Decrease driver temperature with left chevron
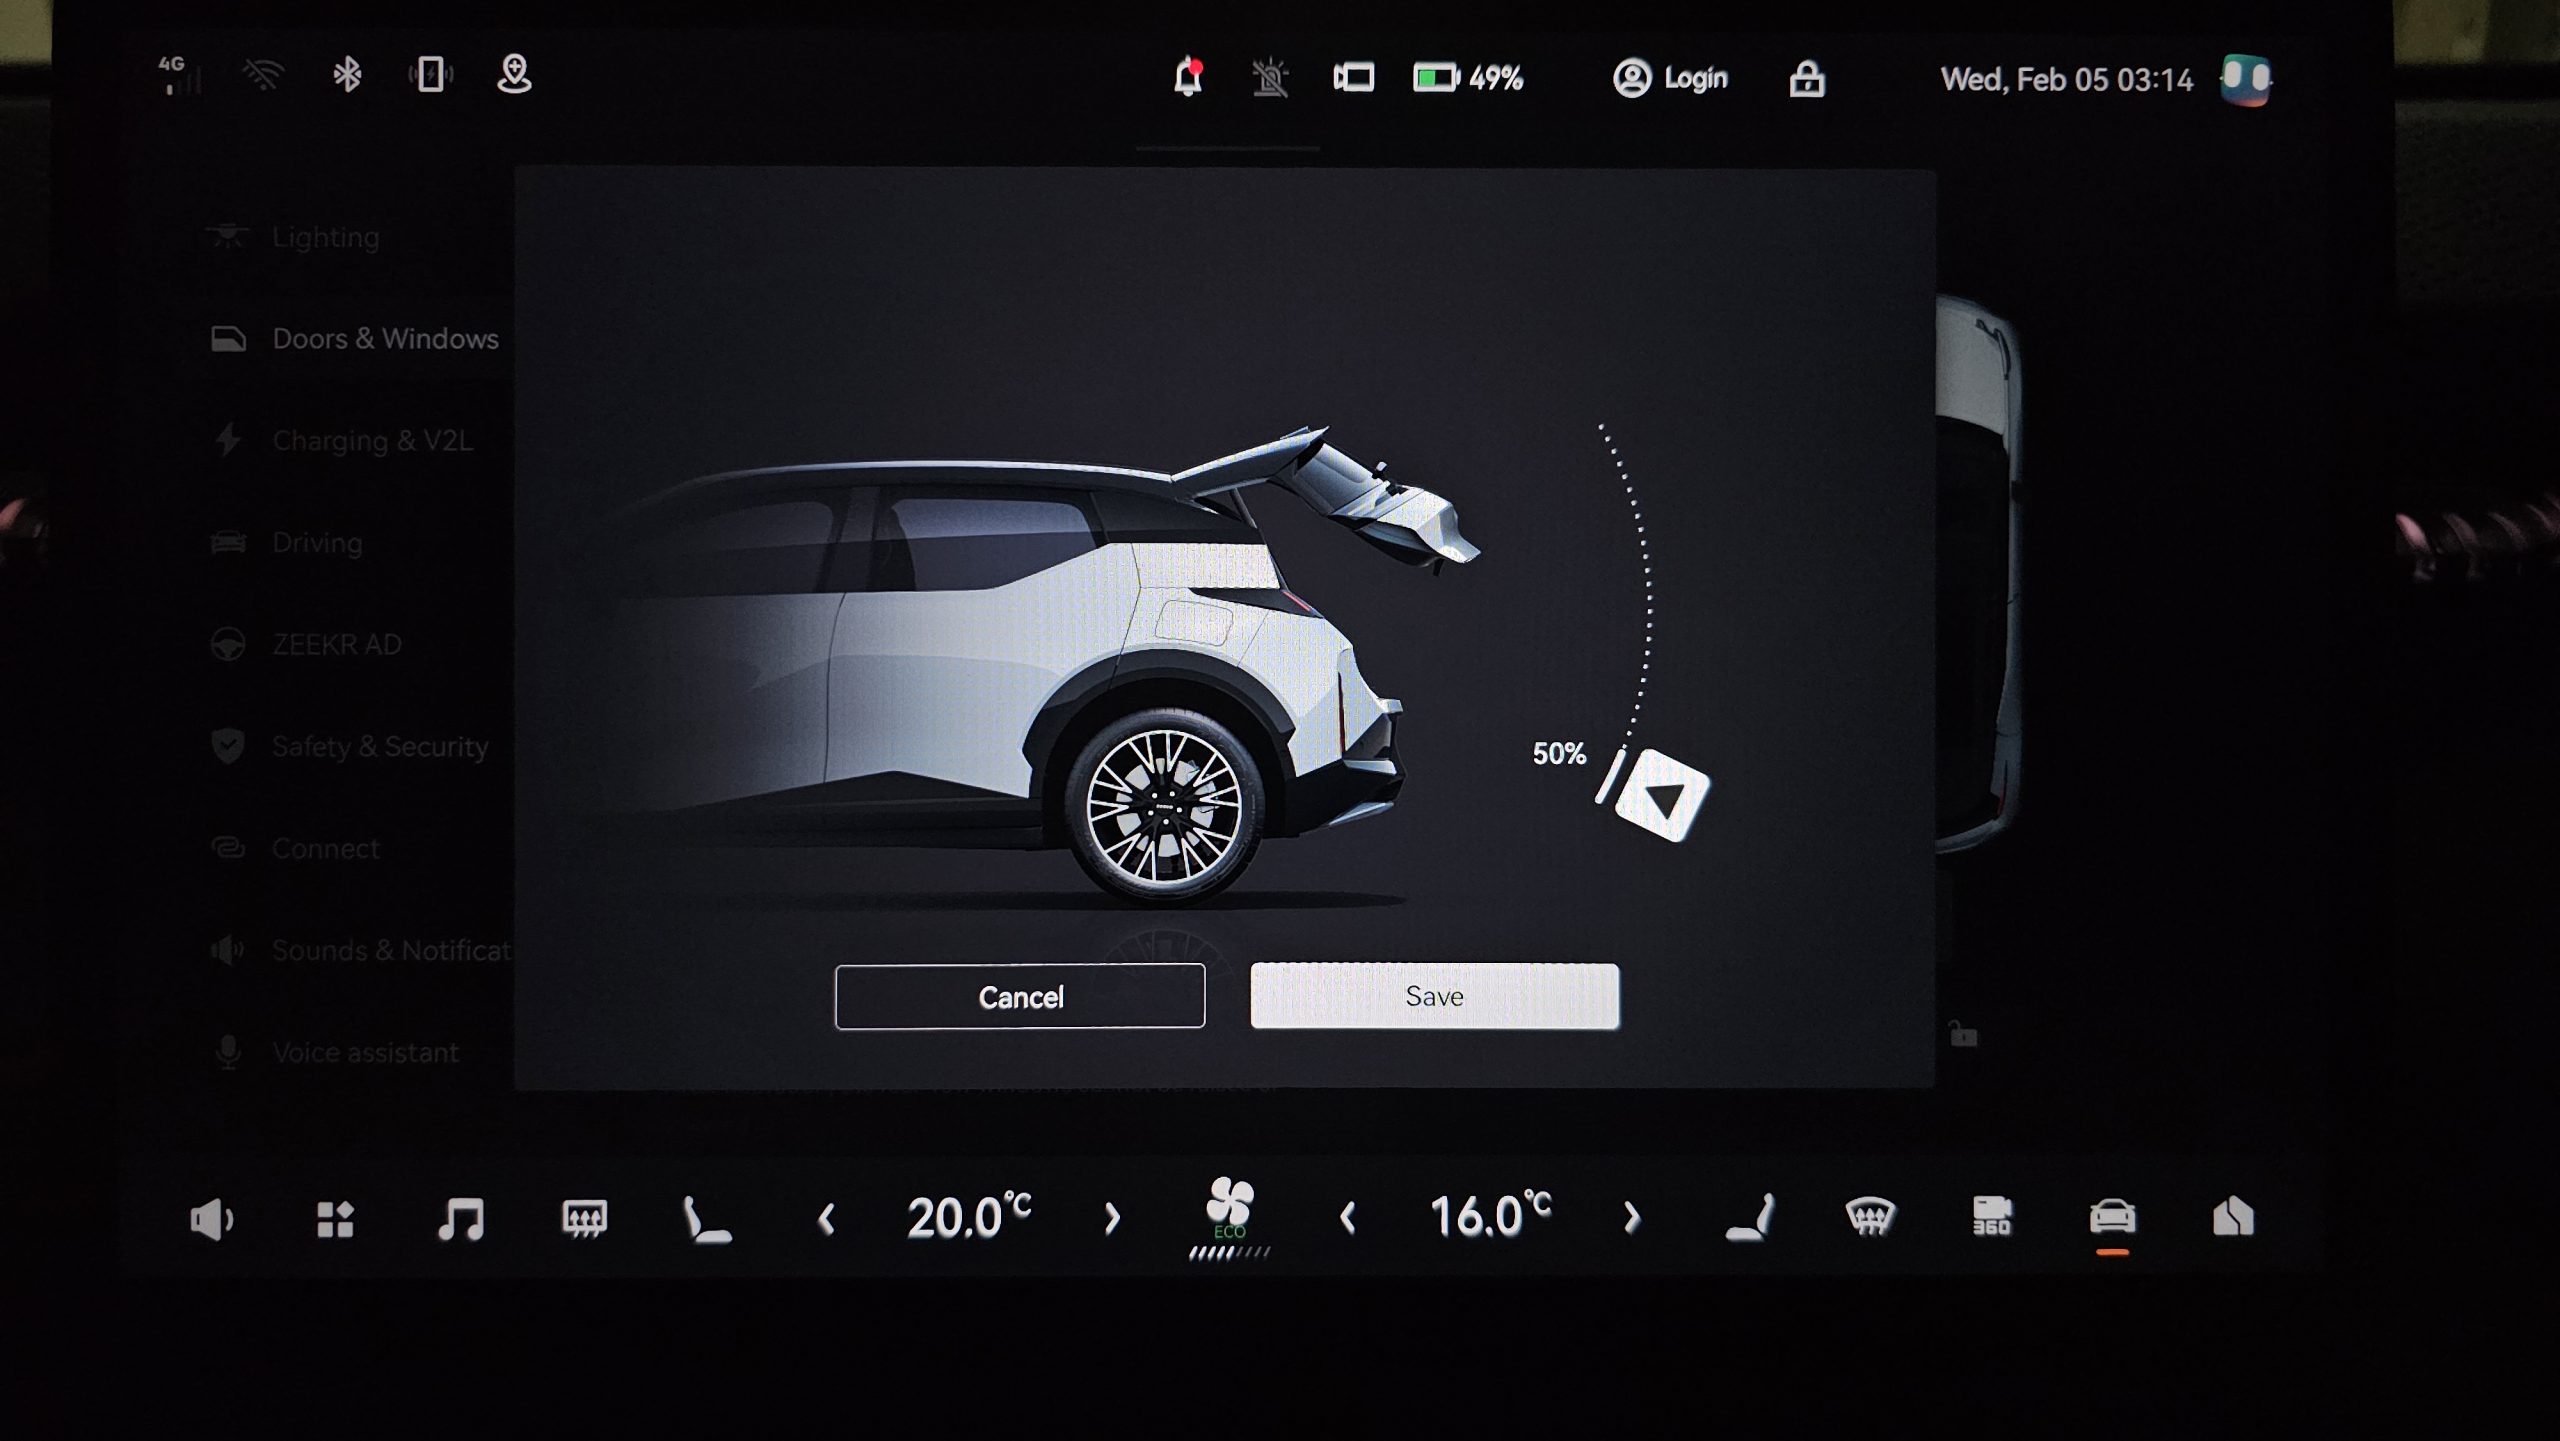 (826, 1218)
